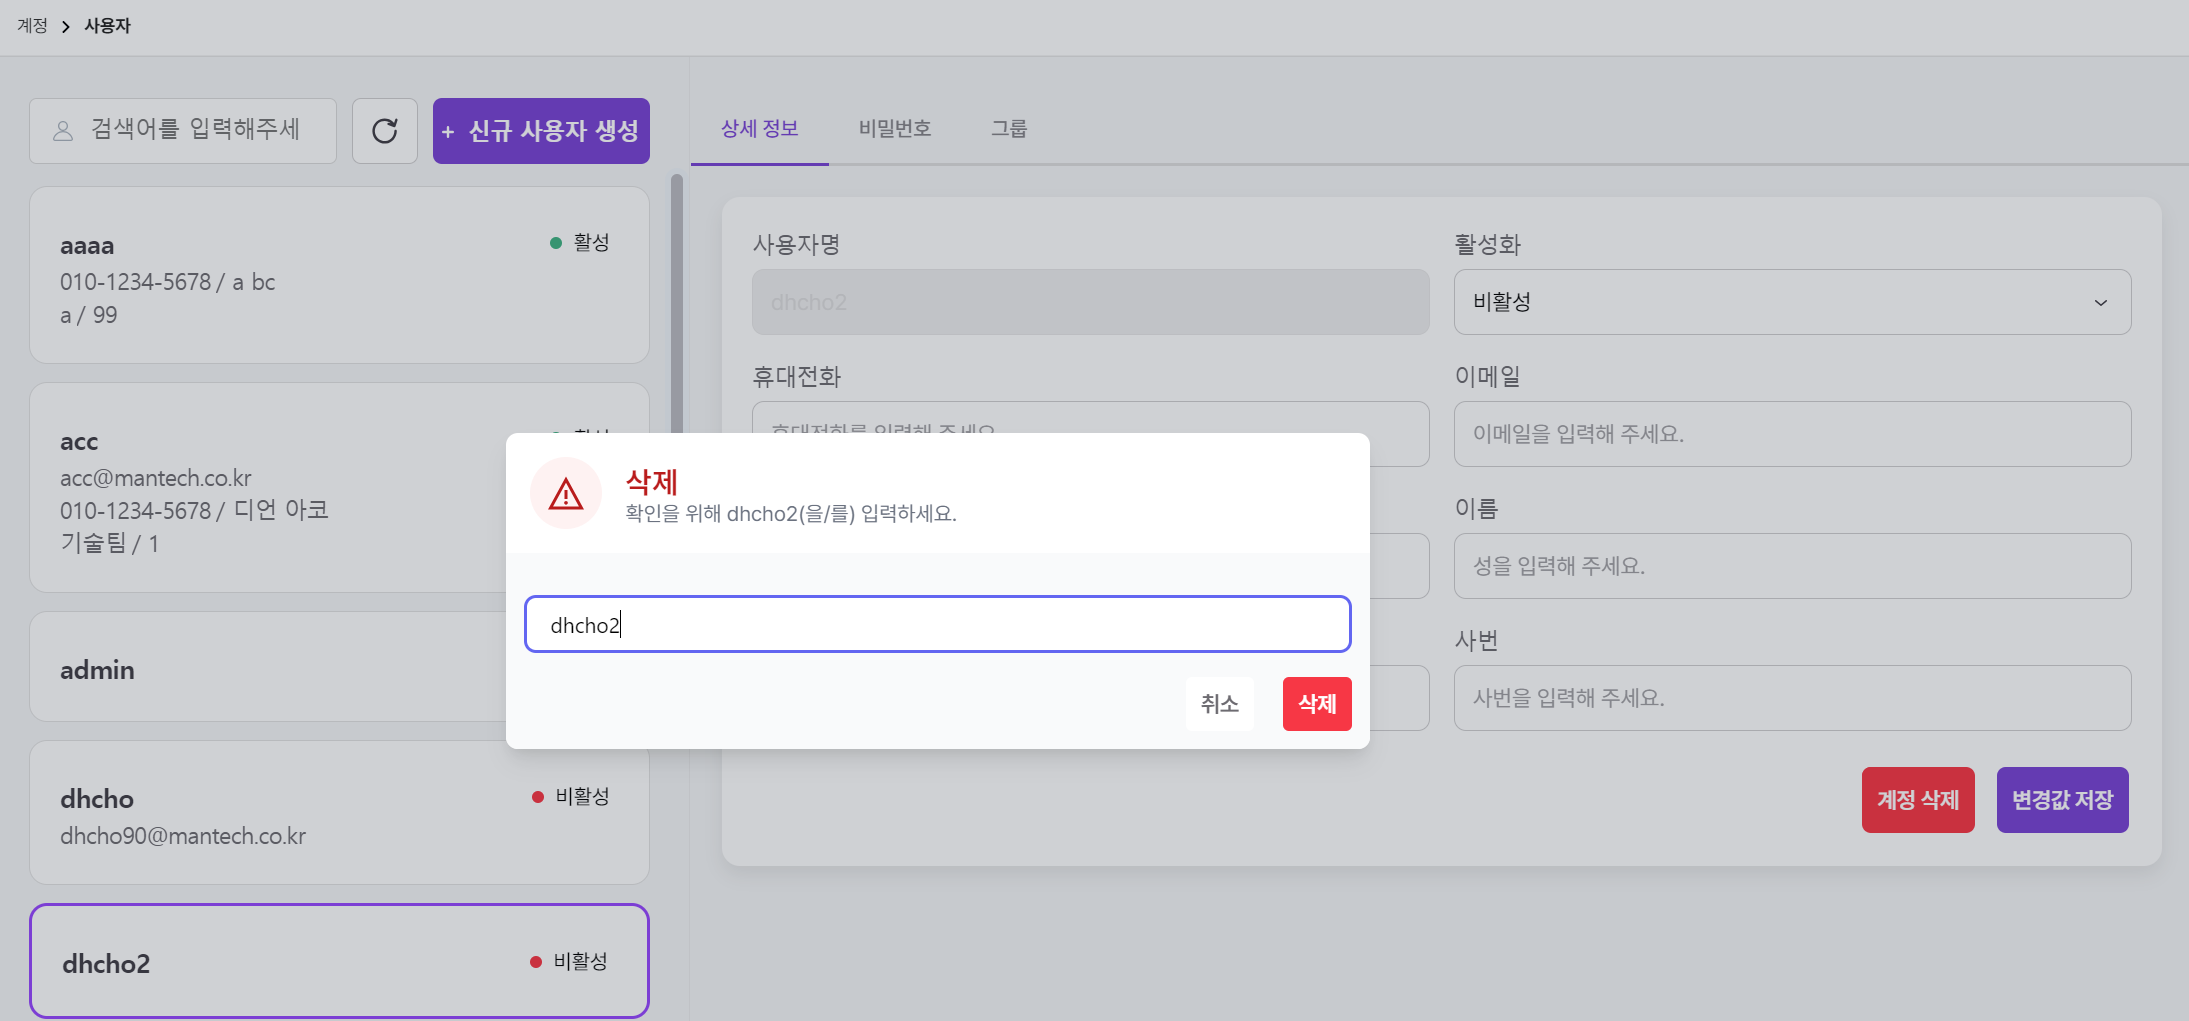Click the 비활성 status on dhcho2 card
2189x1021 pixels.
point(569,962)
